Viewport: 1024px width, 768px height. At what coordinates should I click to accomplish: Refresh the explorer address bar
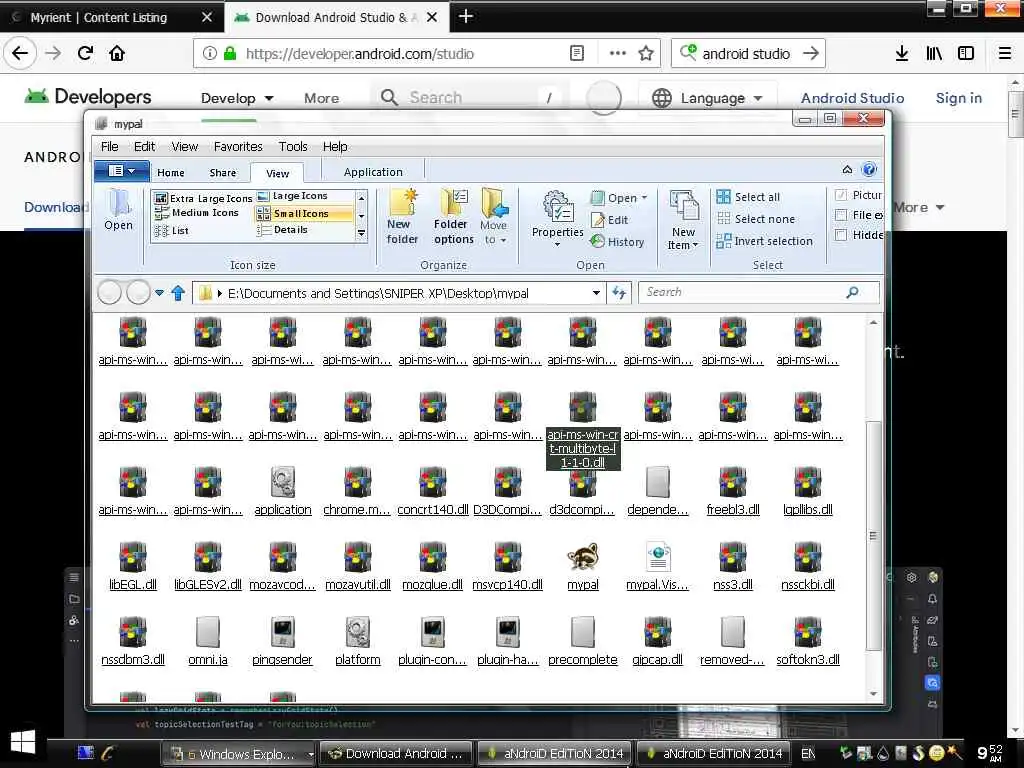point(618,293)
